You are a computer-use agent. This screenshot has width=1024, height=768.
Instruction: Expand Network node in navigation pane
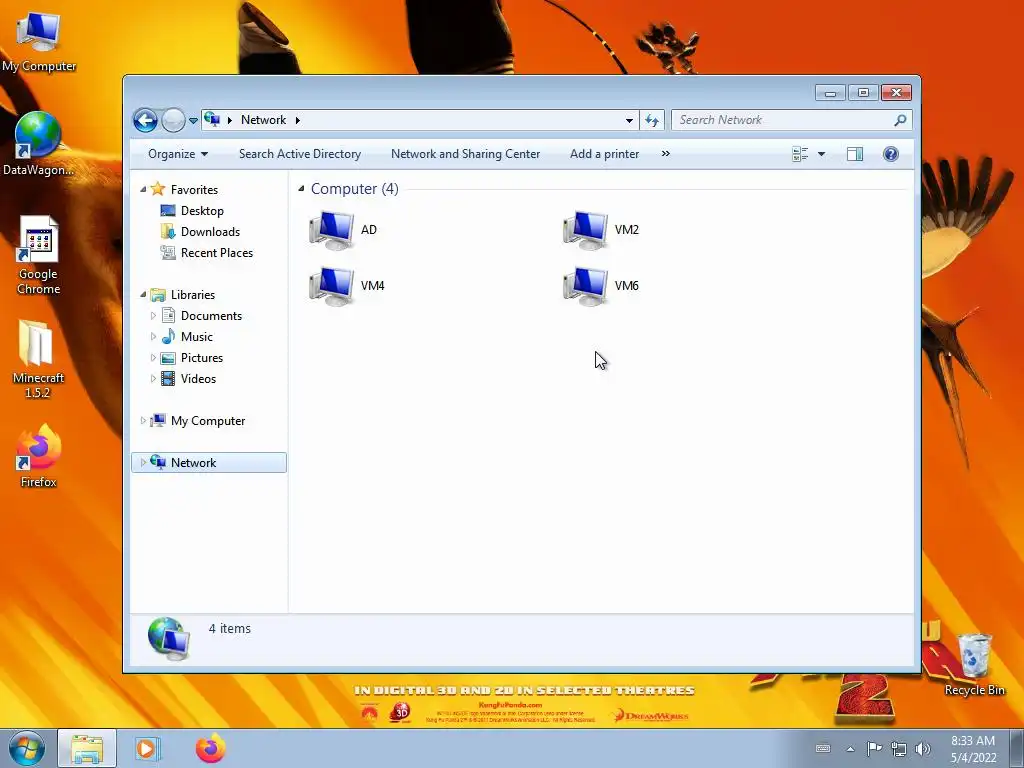click(143, 462)
